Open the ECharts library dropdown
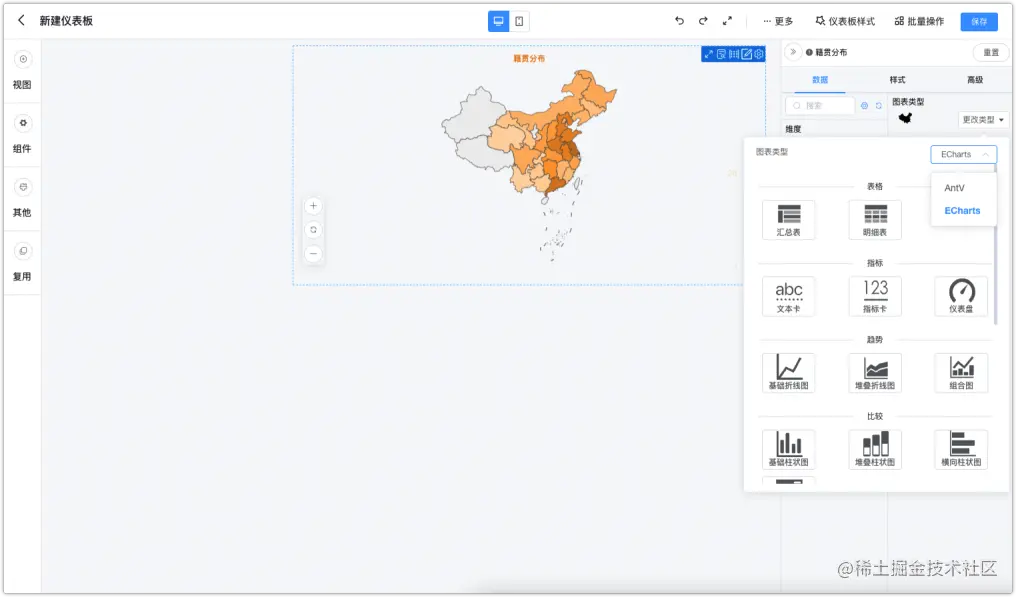The image size is (1016, 597). 964,154
